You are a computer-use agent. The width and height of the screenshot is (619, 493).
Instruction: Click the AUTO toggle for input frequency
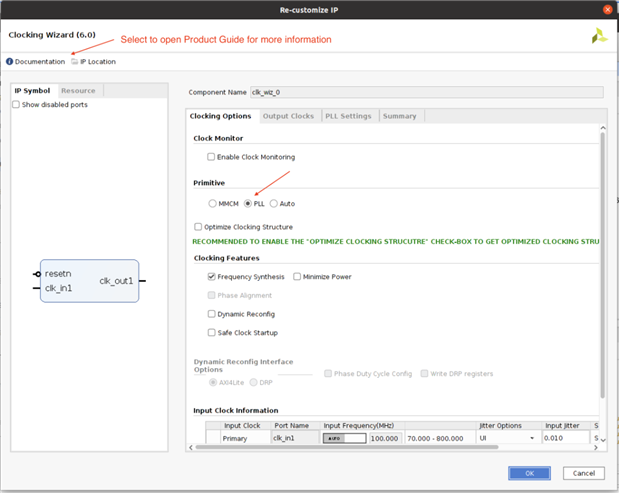(x=344, y=438)
